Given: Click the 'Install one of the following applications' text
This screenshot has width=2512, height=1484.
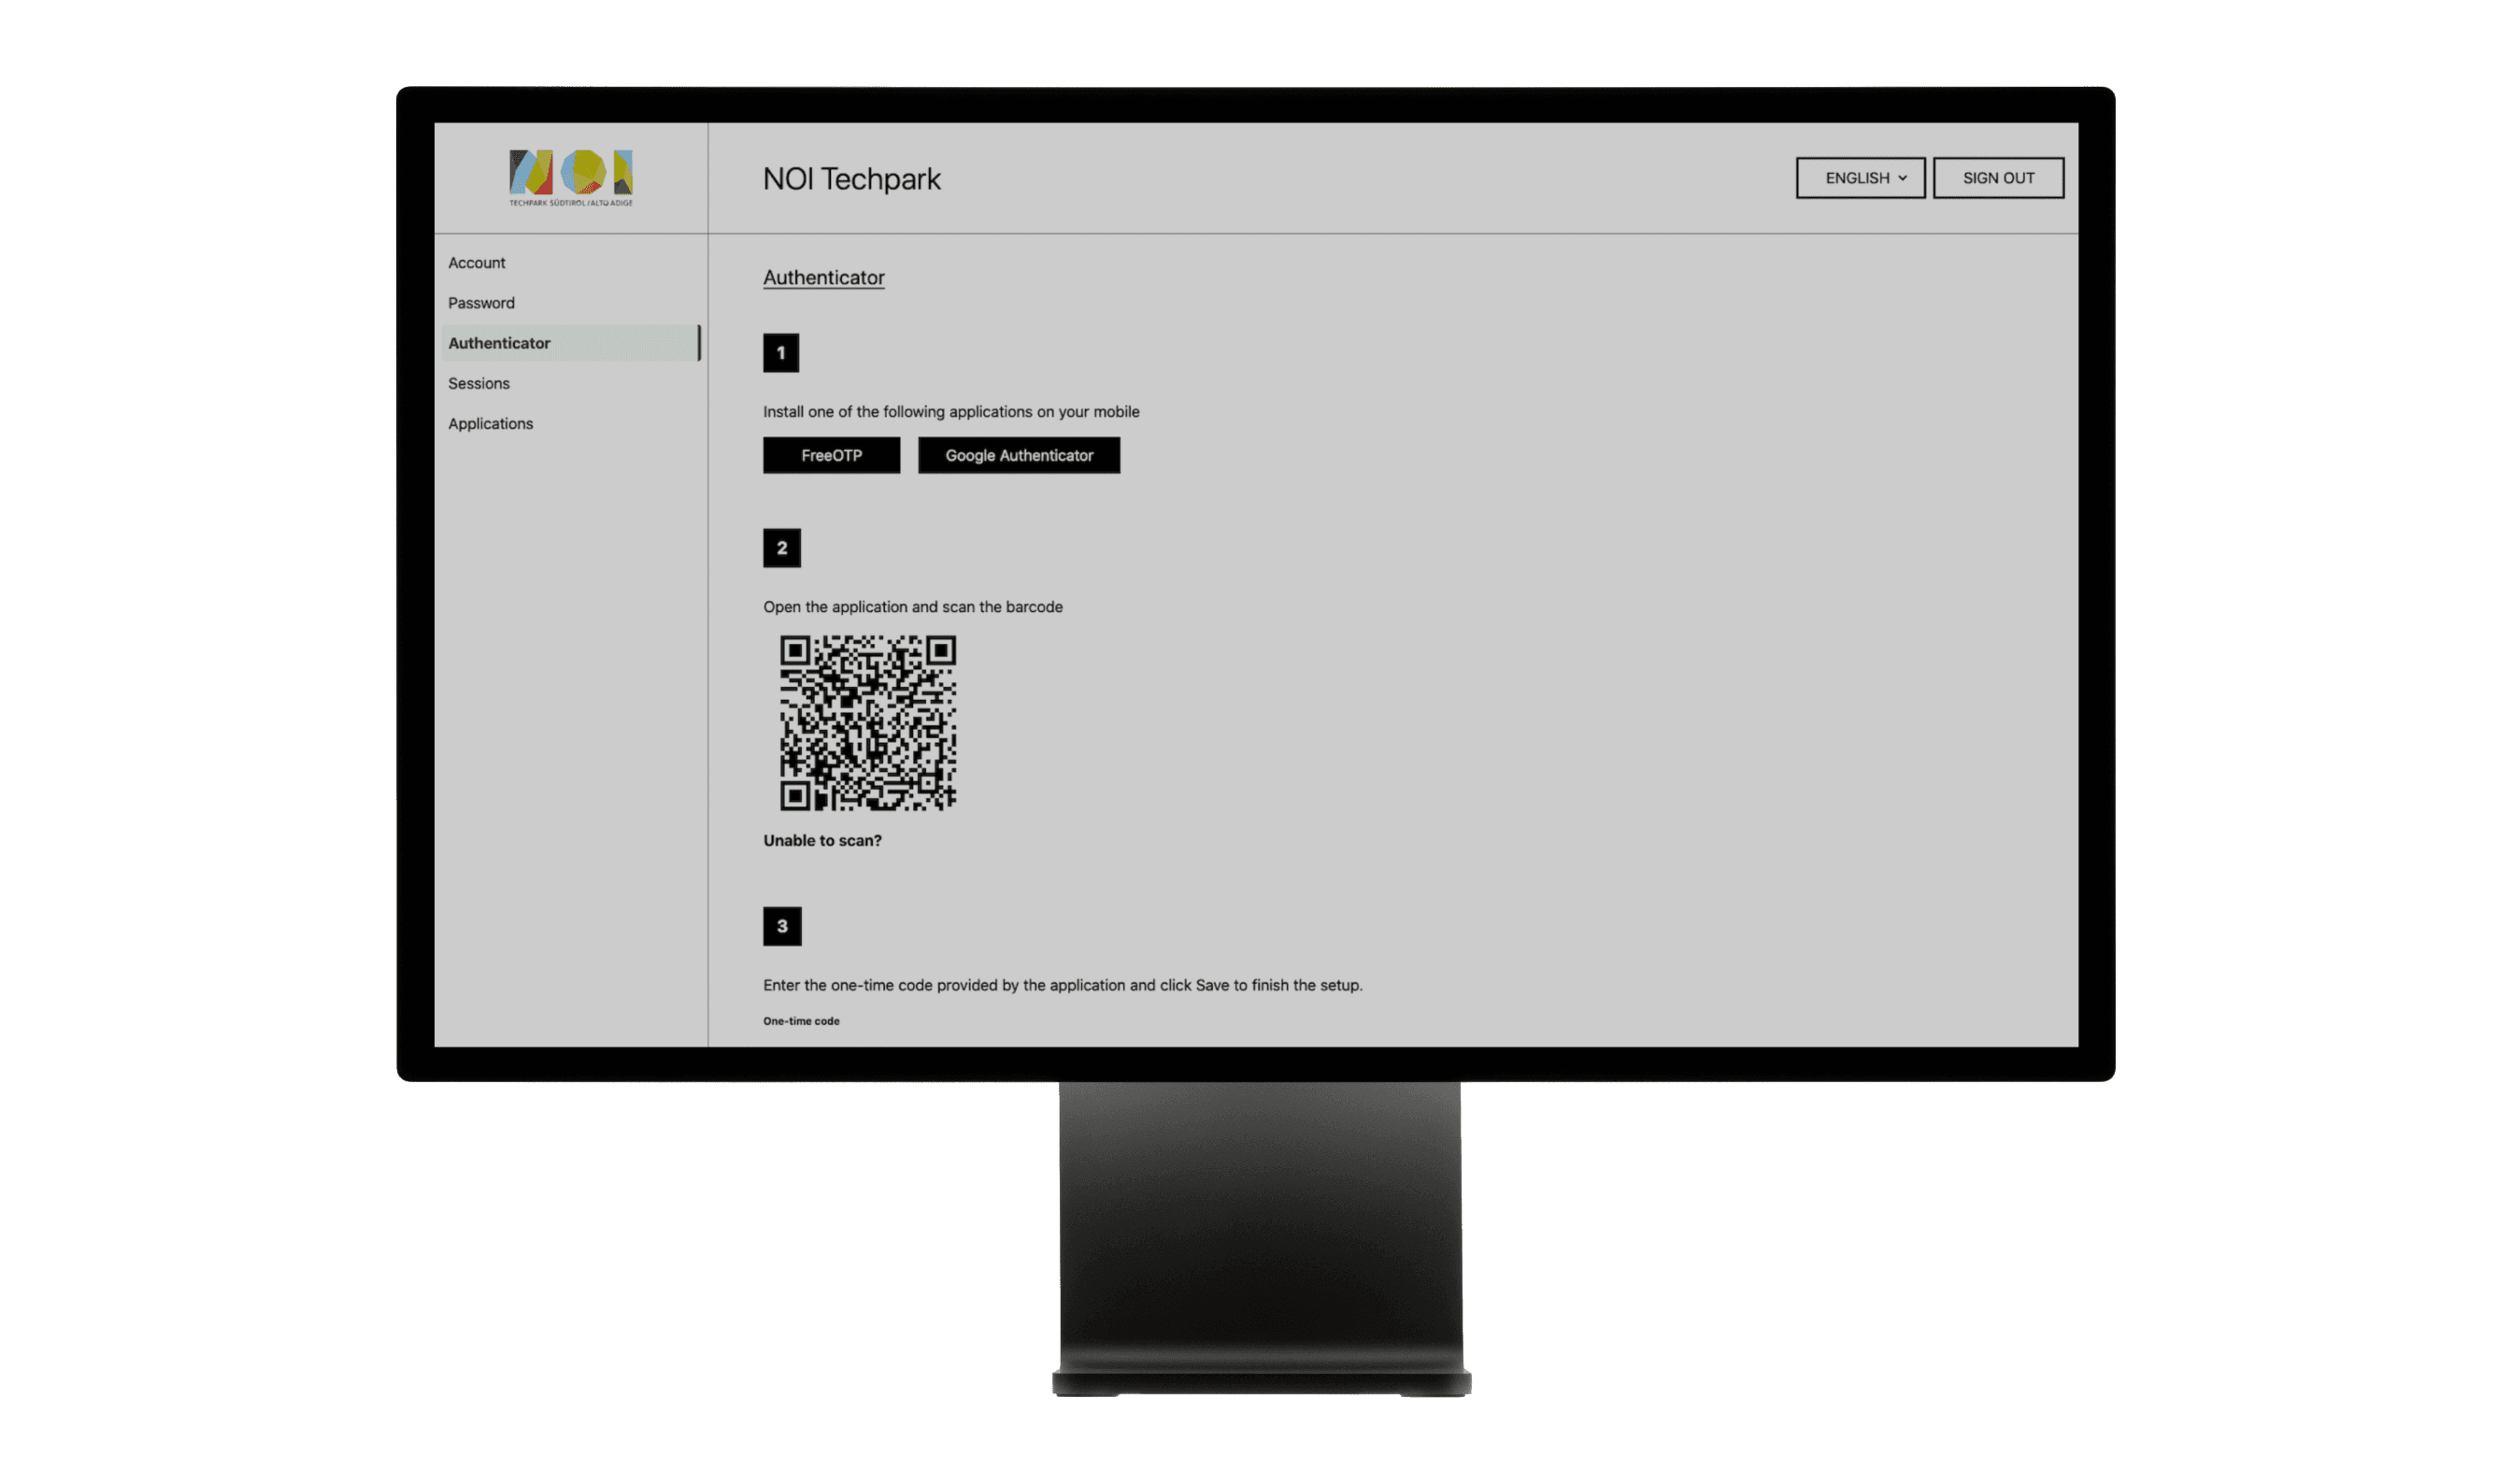Looking at the screenshot, I should [950, 412].
